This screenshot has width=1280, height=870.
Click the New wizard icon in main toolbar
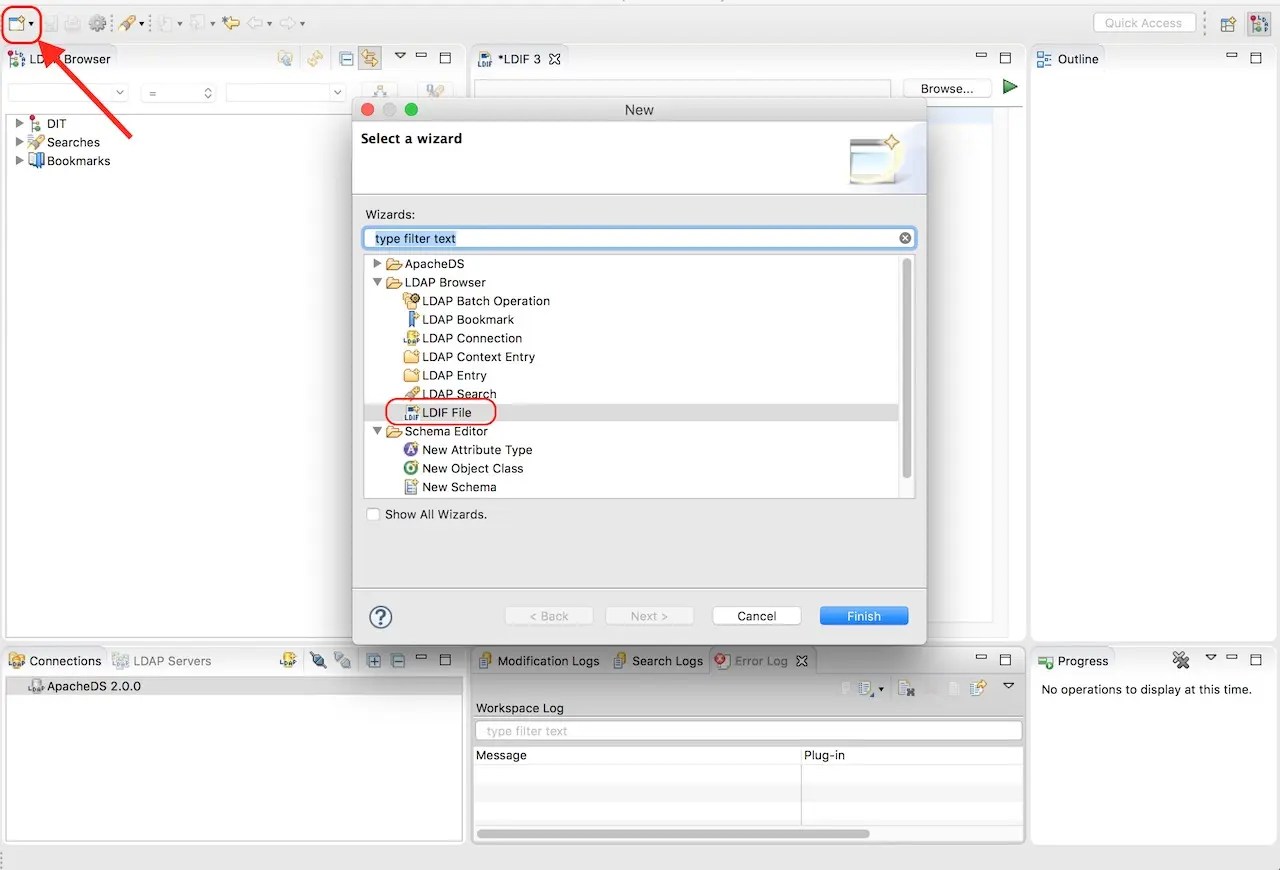pyautogui.click(x=15, y=22)
